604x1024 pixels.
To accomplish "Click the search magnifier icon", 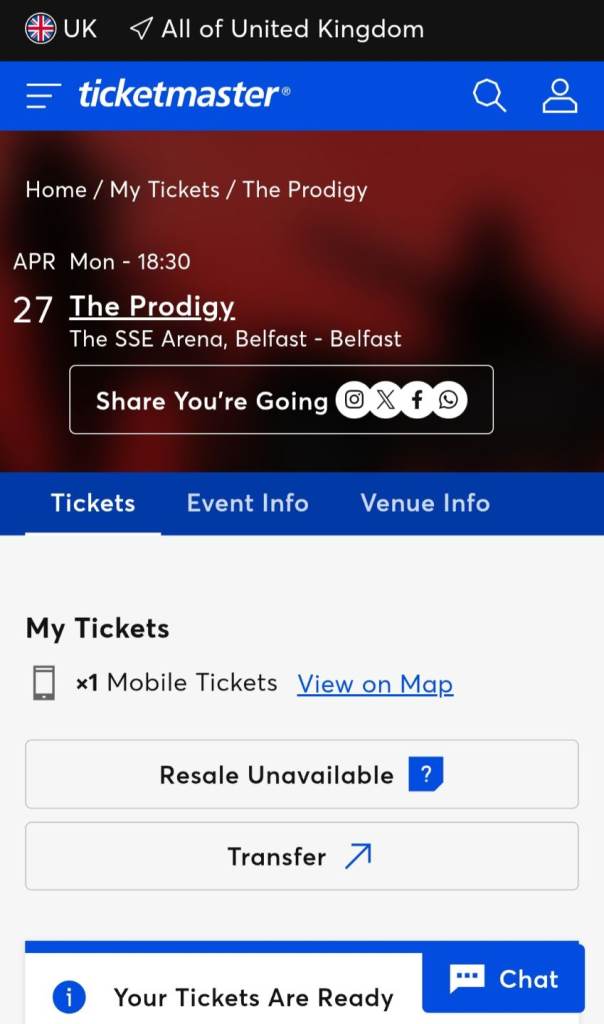I will (489, 96).
